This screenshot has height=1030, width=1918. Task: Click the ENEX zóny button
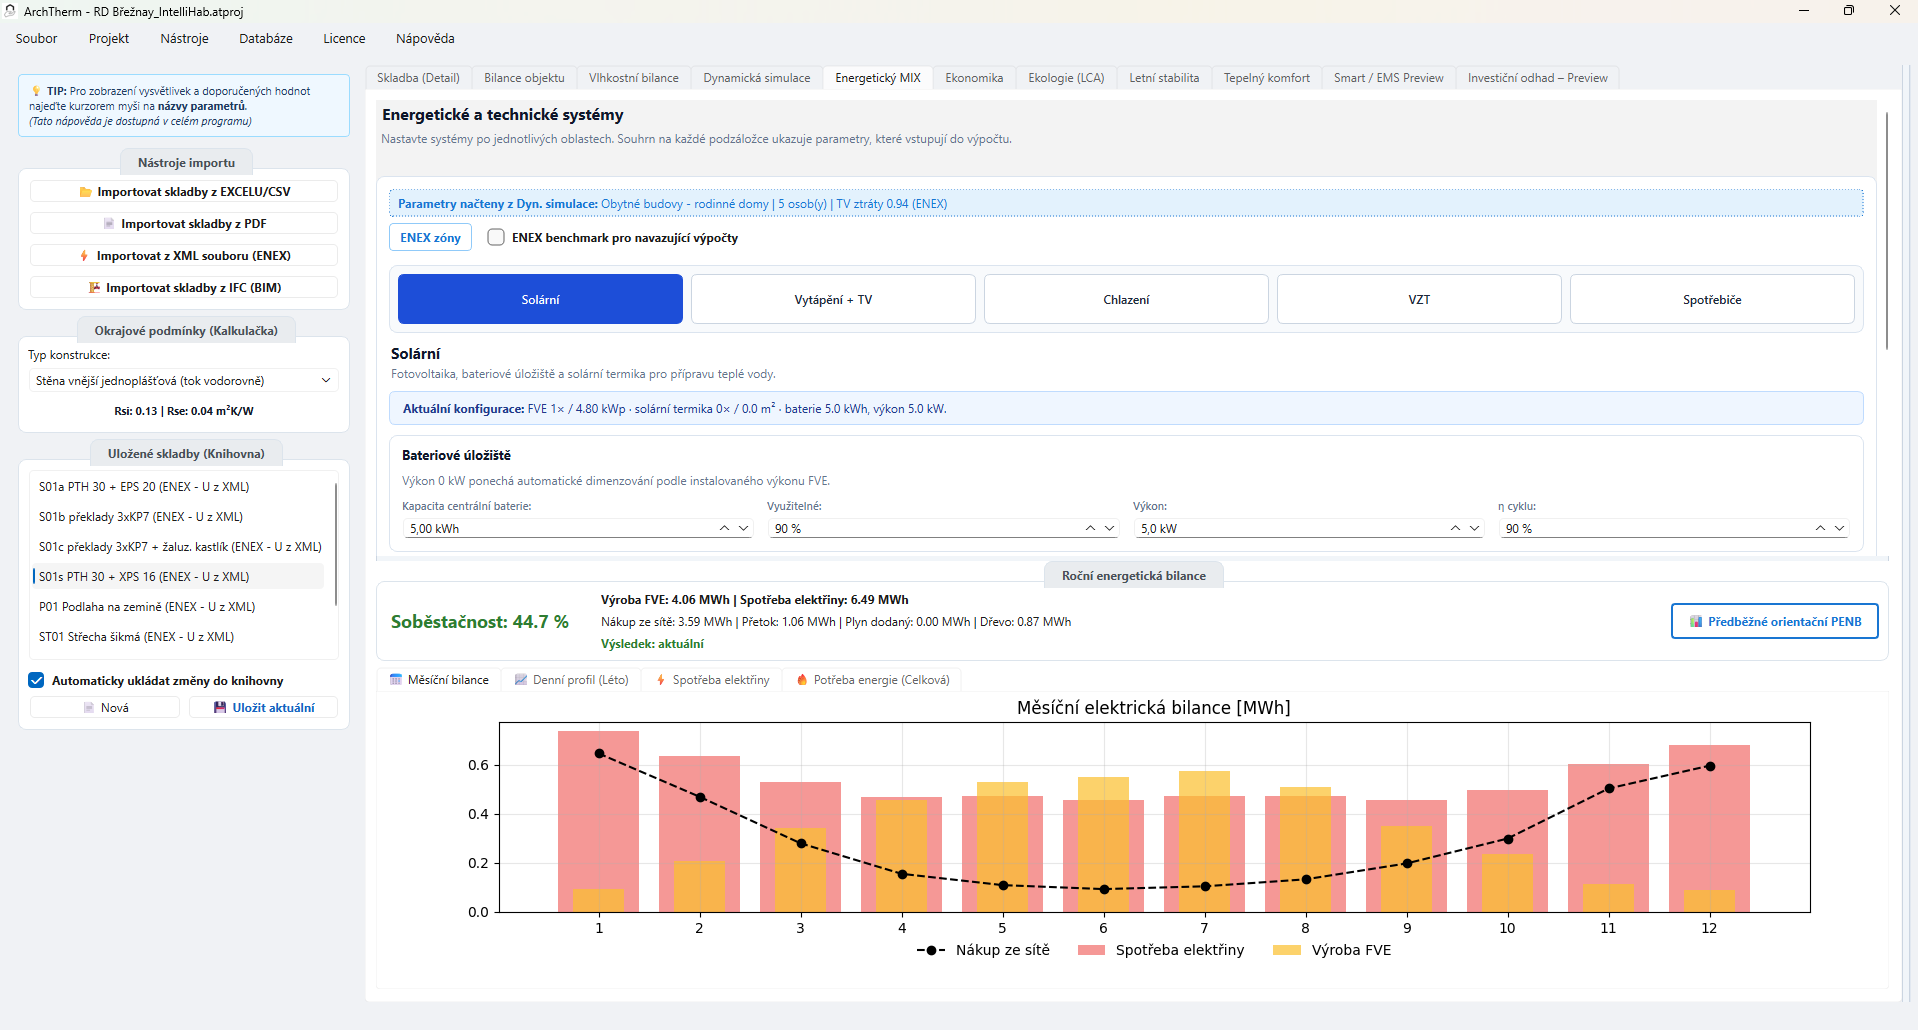(x=430, y=238)
